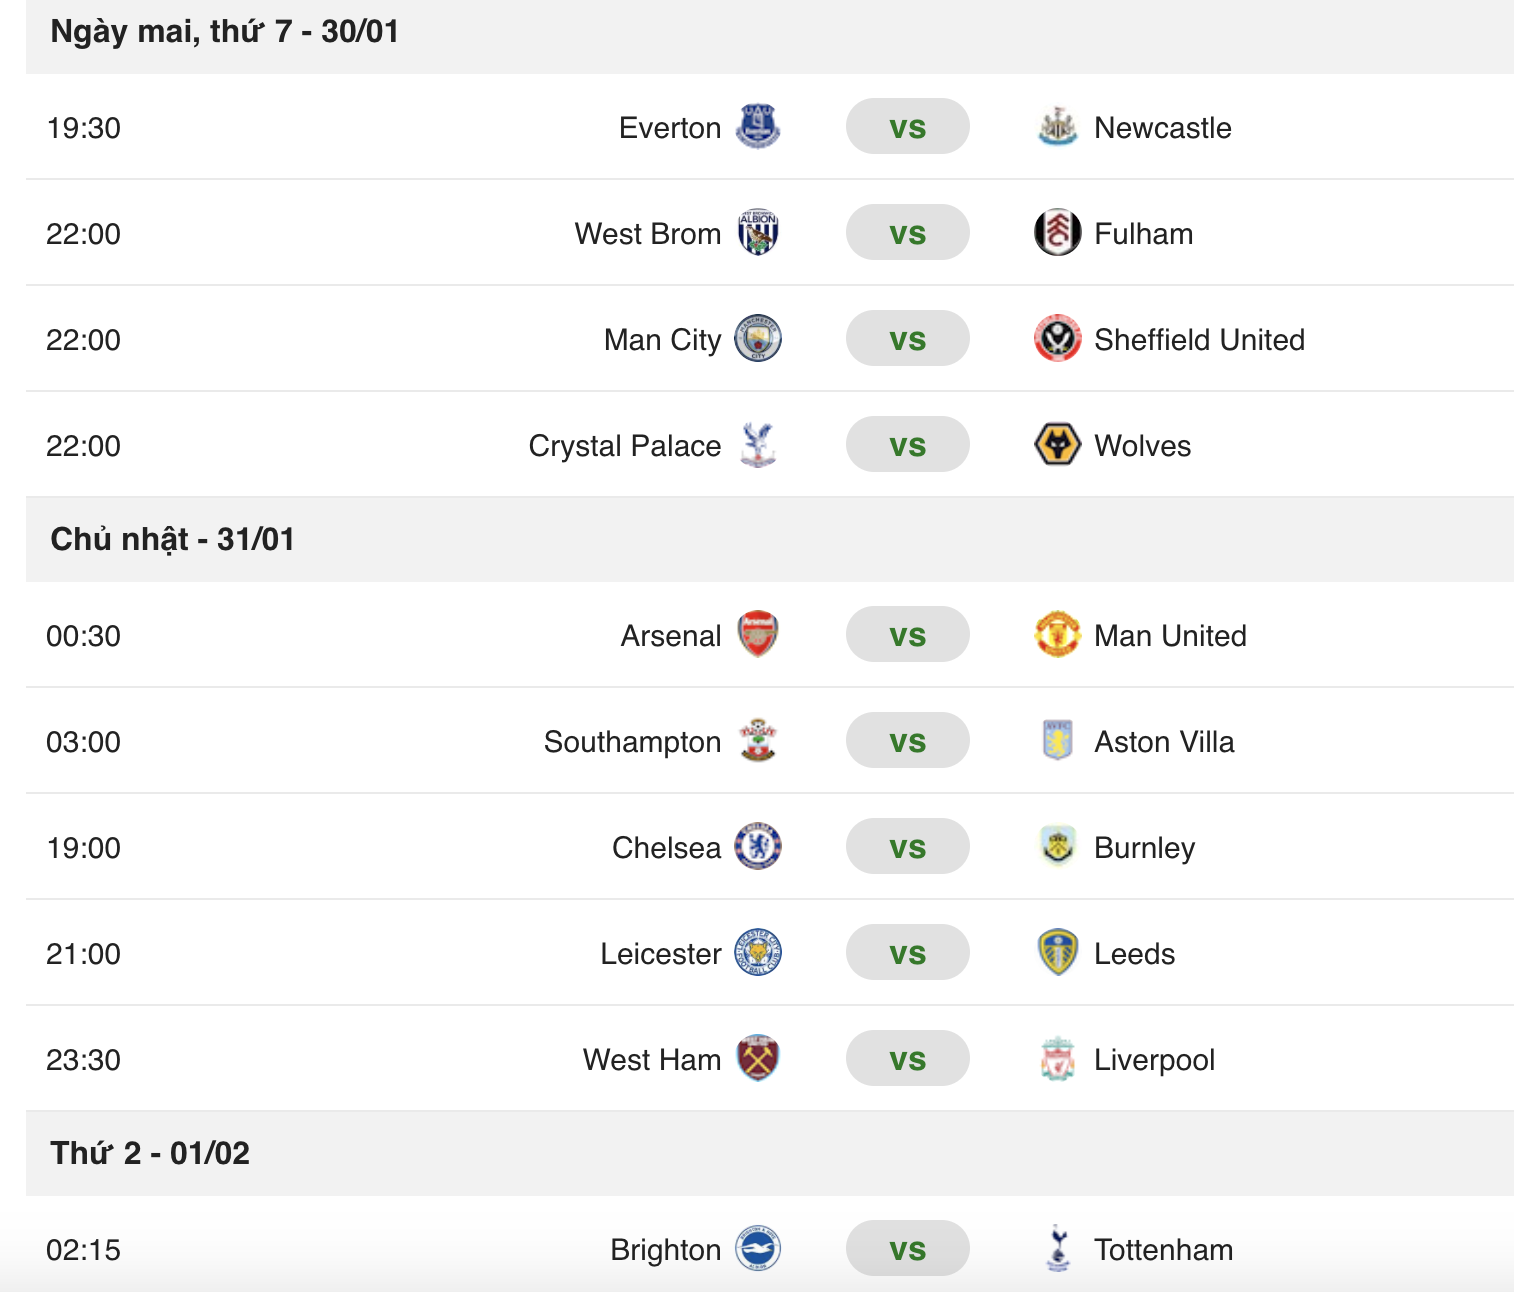1514x1292 pixels.
Task: Click the 23:30 kickoff time for West Ham
Action: pyautogui.click(x=84, y=1059)
